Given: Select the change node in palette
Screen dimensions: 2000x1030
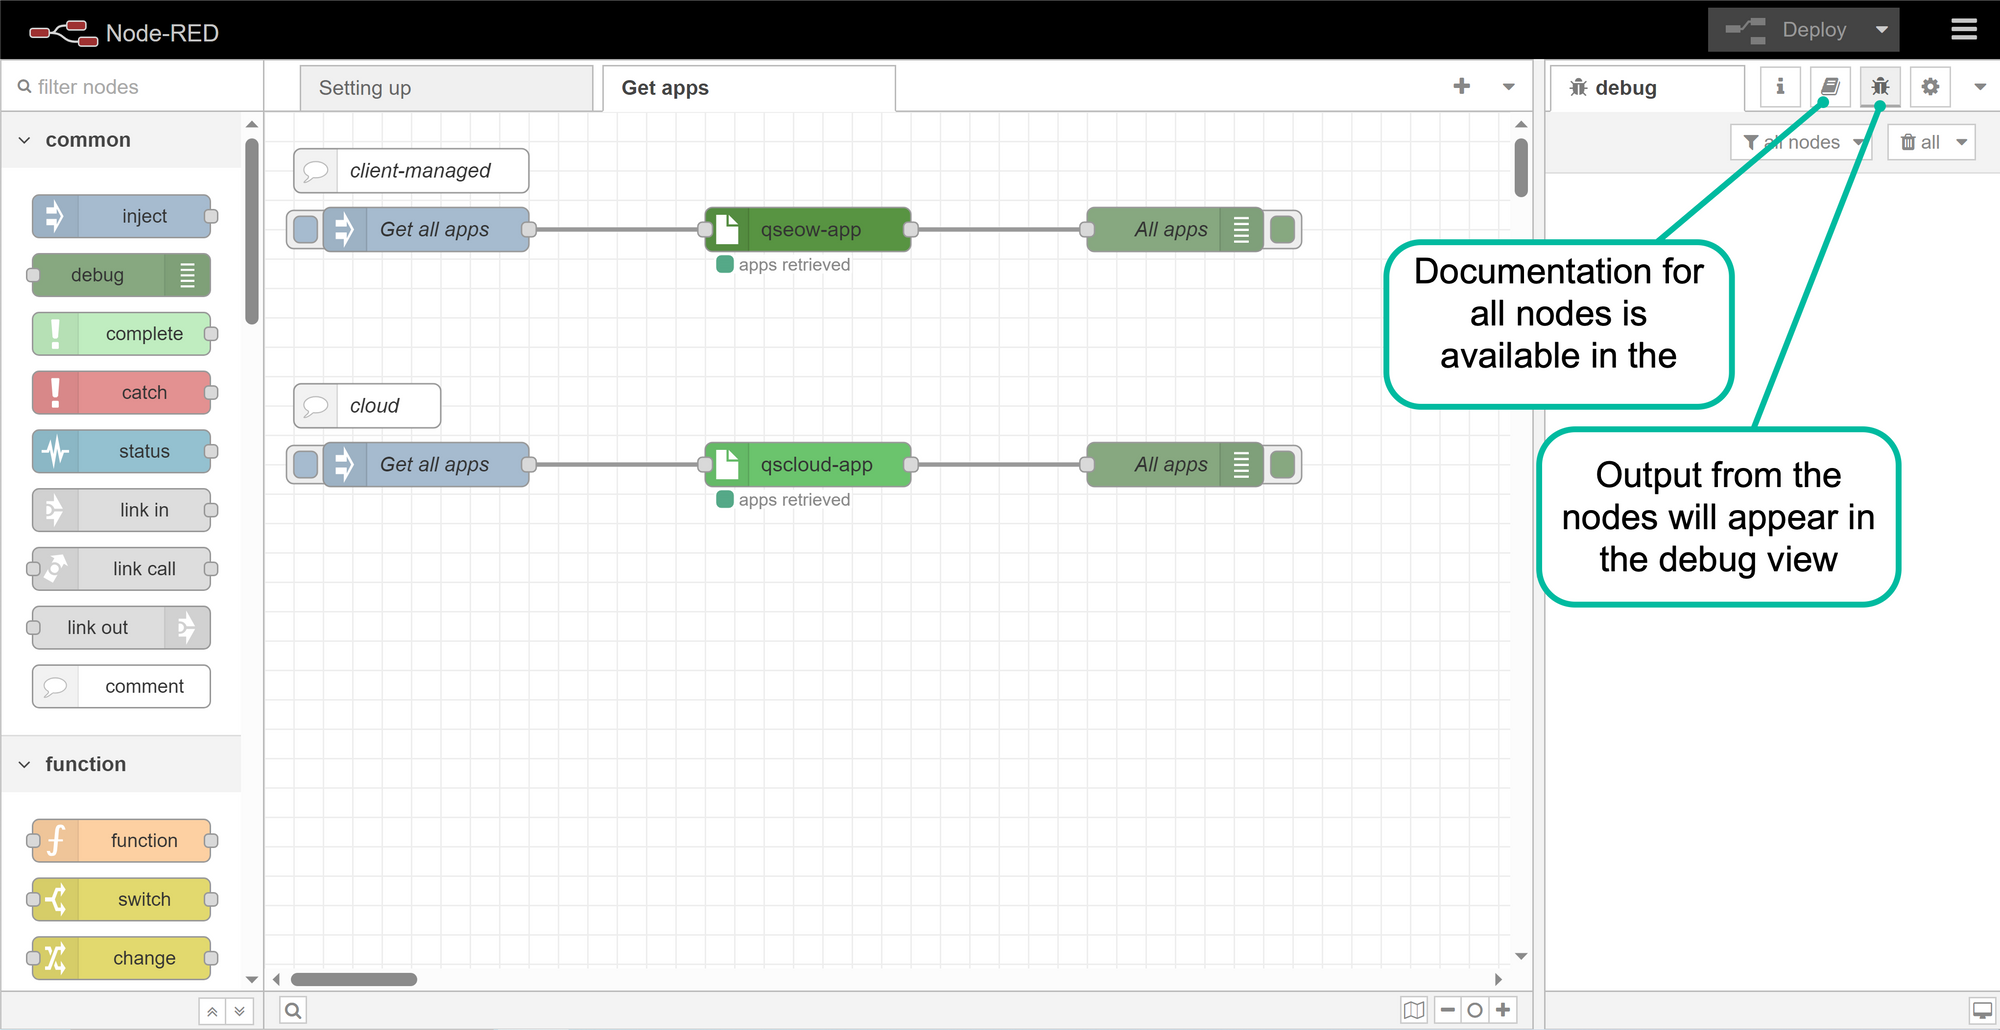Looking at the screenshot, I should pos(122,958).
